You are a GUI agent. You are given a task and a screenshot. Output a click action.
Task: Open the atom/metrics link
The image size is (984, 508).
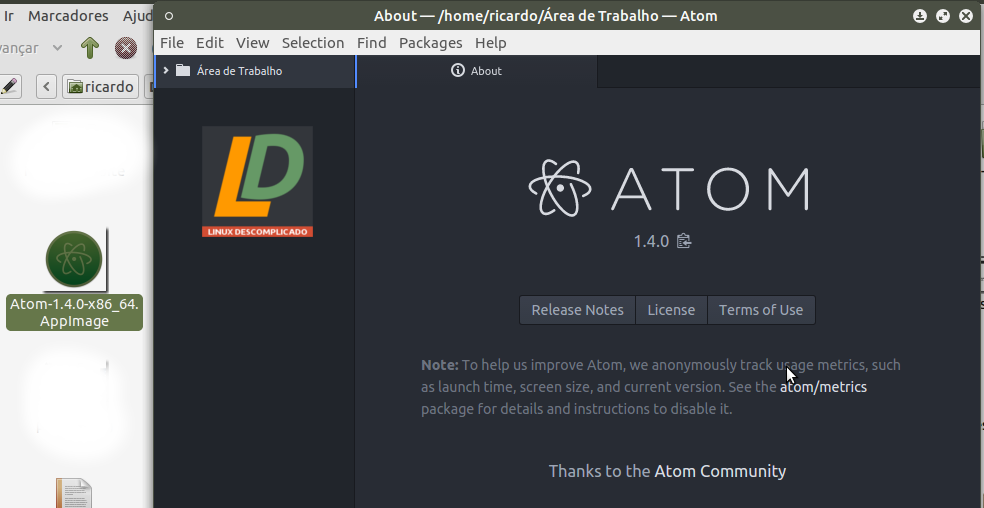point(823,387)
